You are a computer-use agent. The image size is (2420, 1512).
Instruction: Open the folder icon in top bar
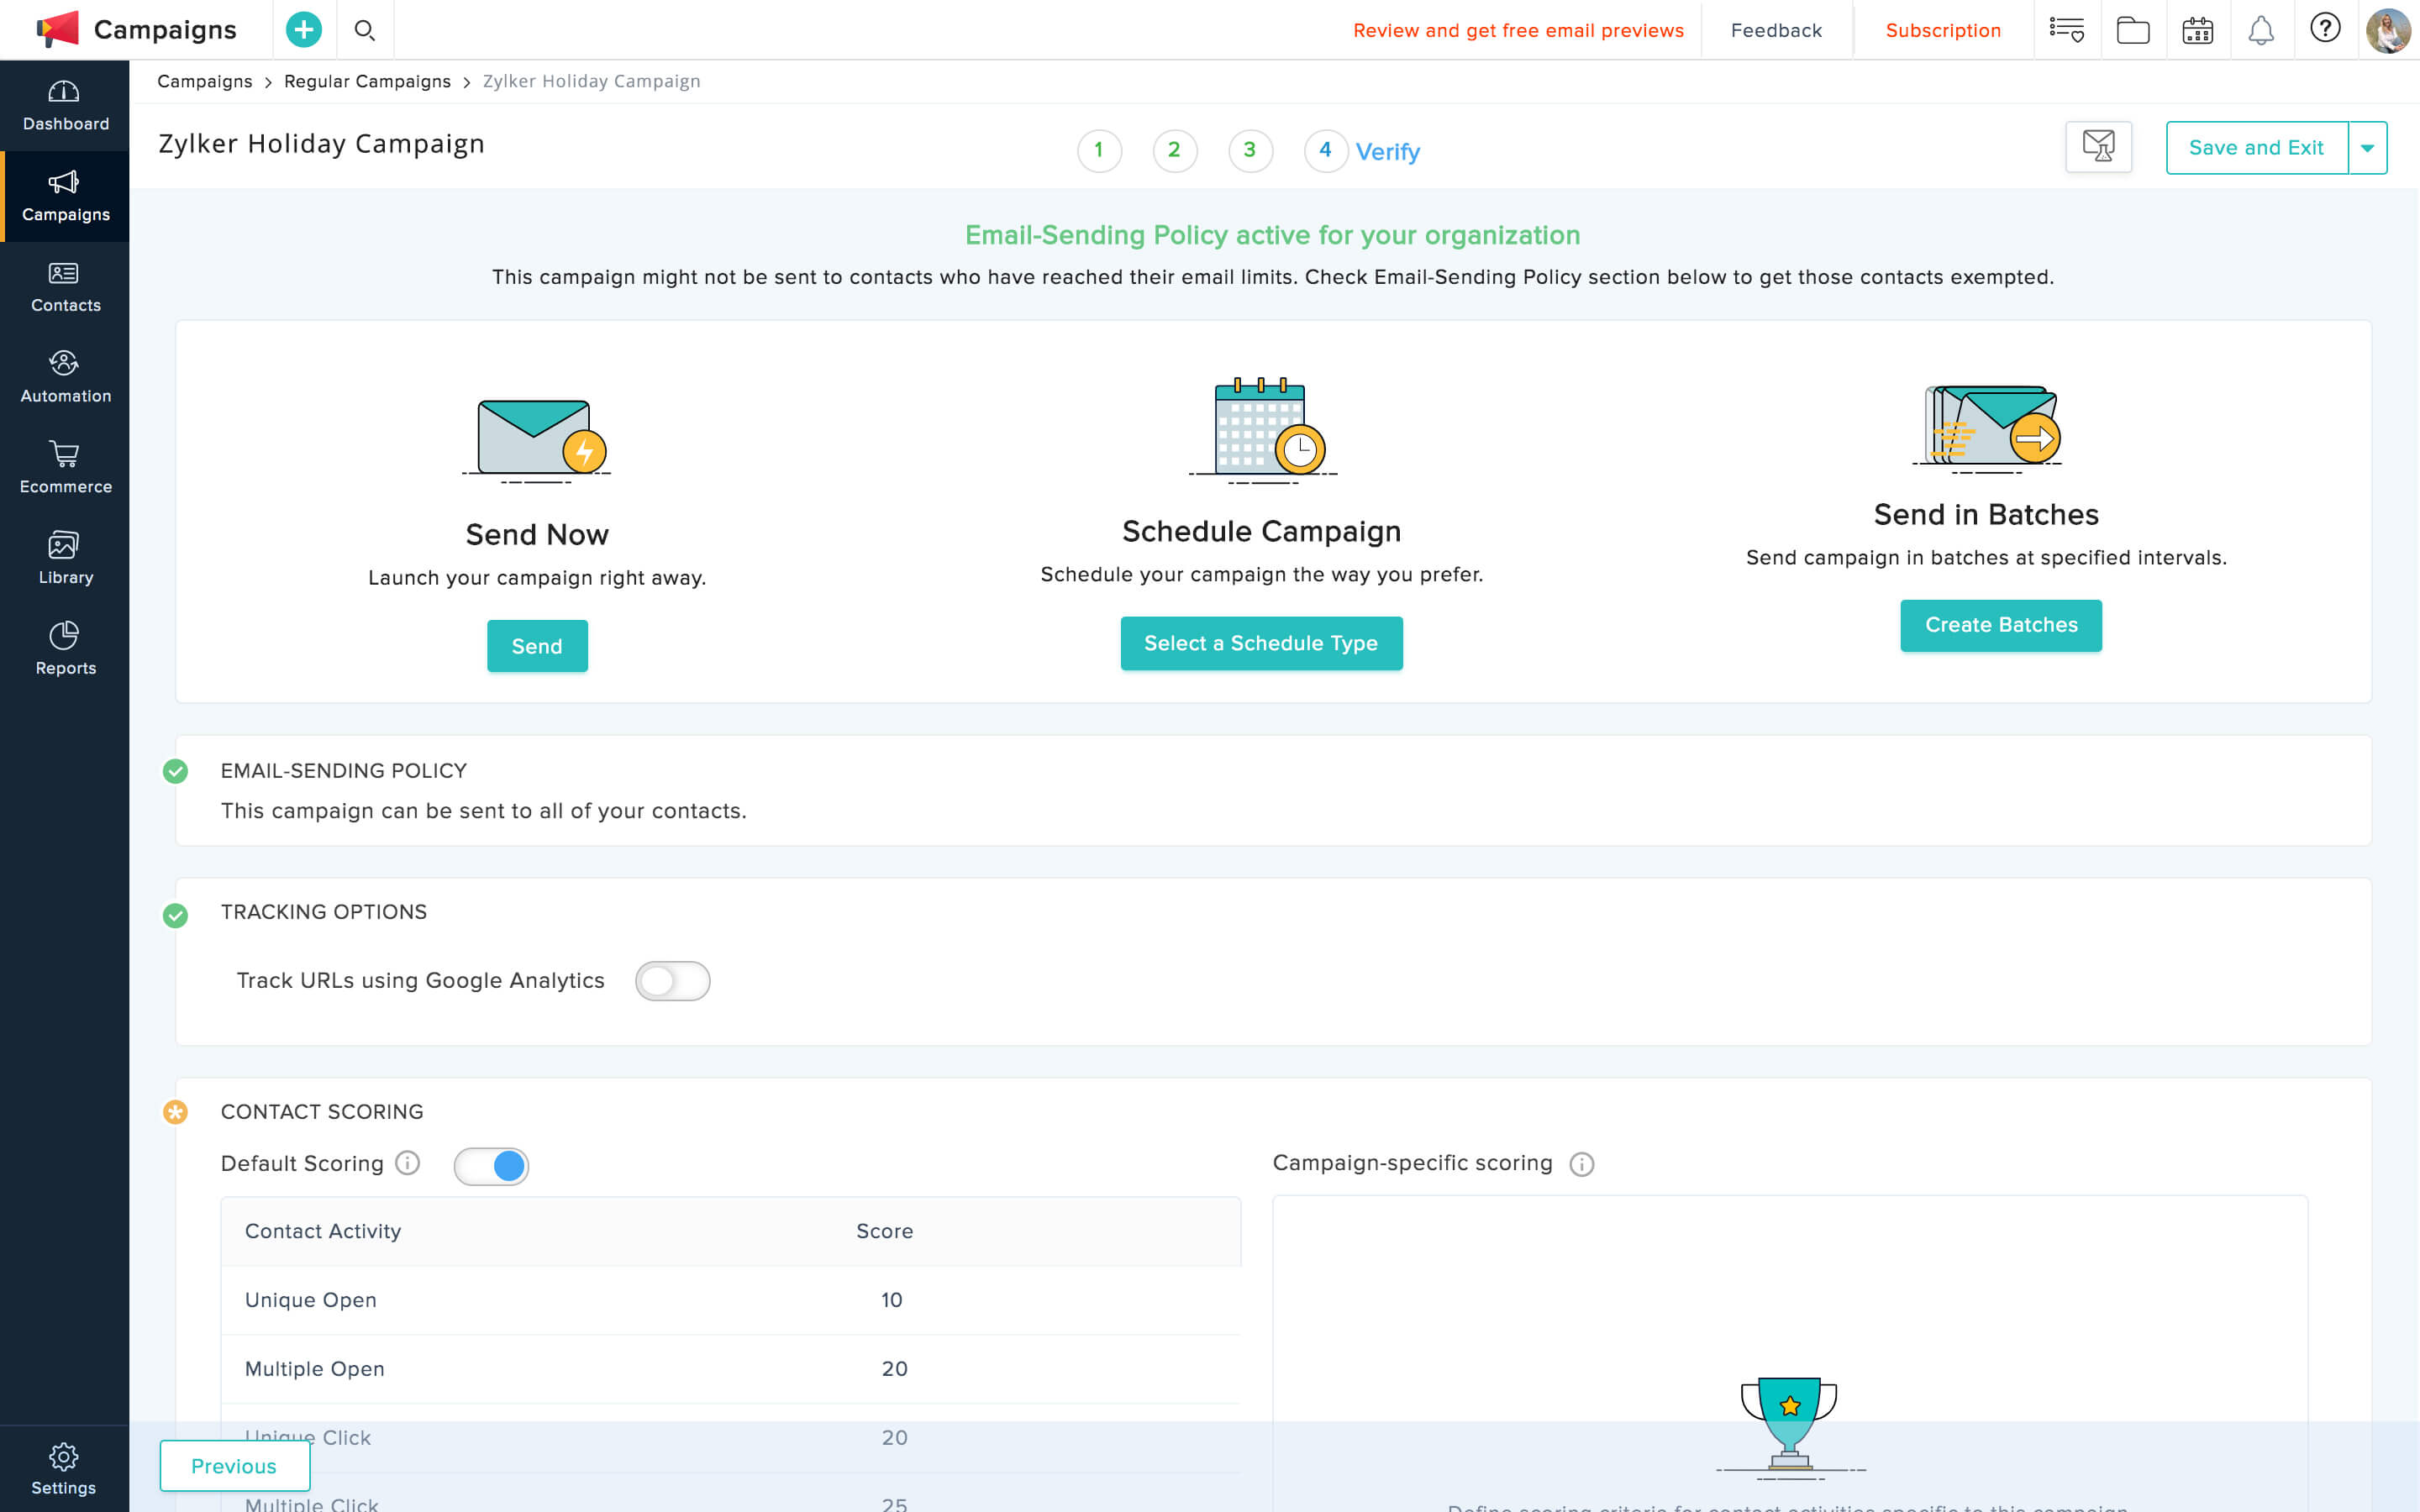pyautogui.click(x=2132, y=30)
